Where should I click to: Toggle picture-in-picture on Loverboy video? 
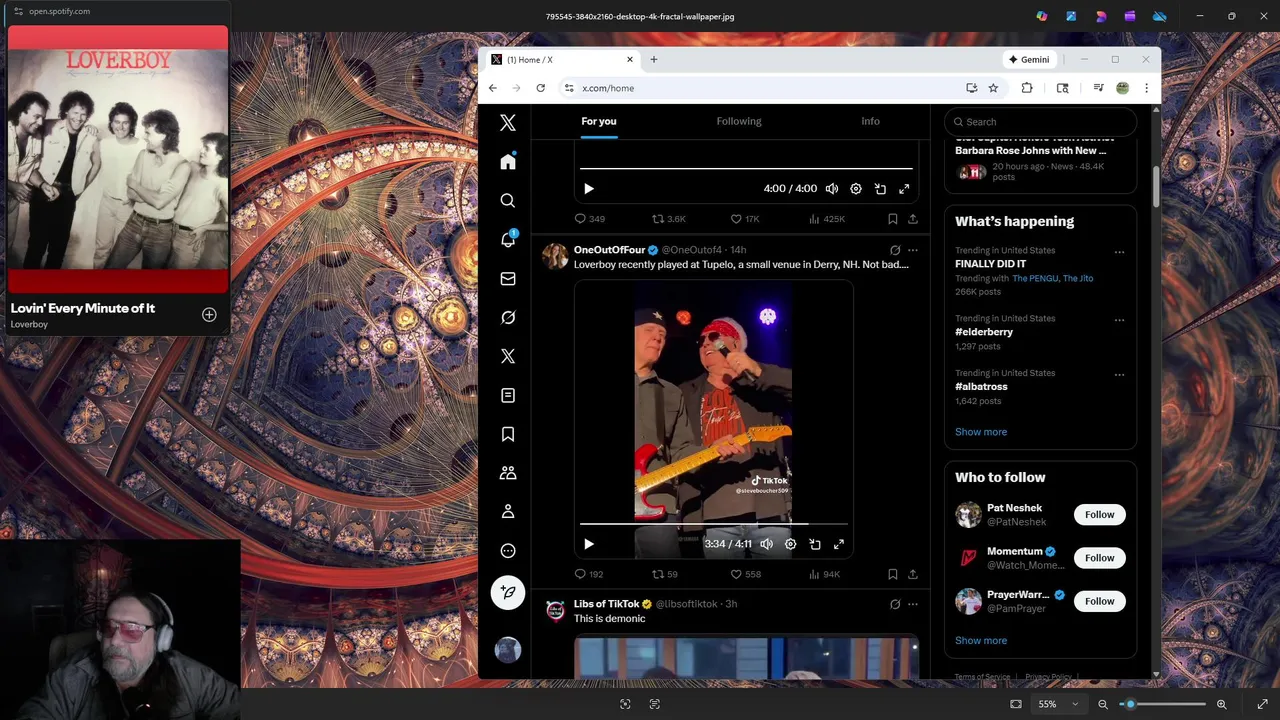pos(815,544)
